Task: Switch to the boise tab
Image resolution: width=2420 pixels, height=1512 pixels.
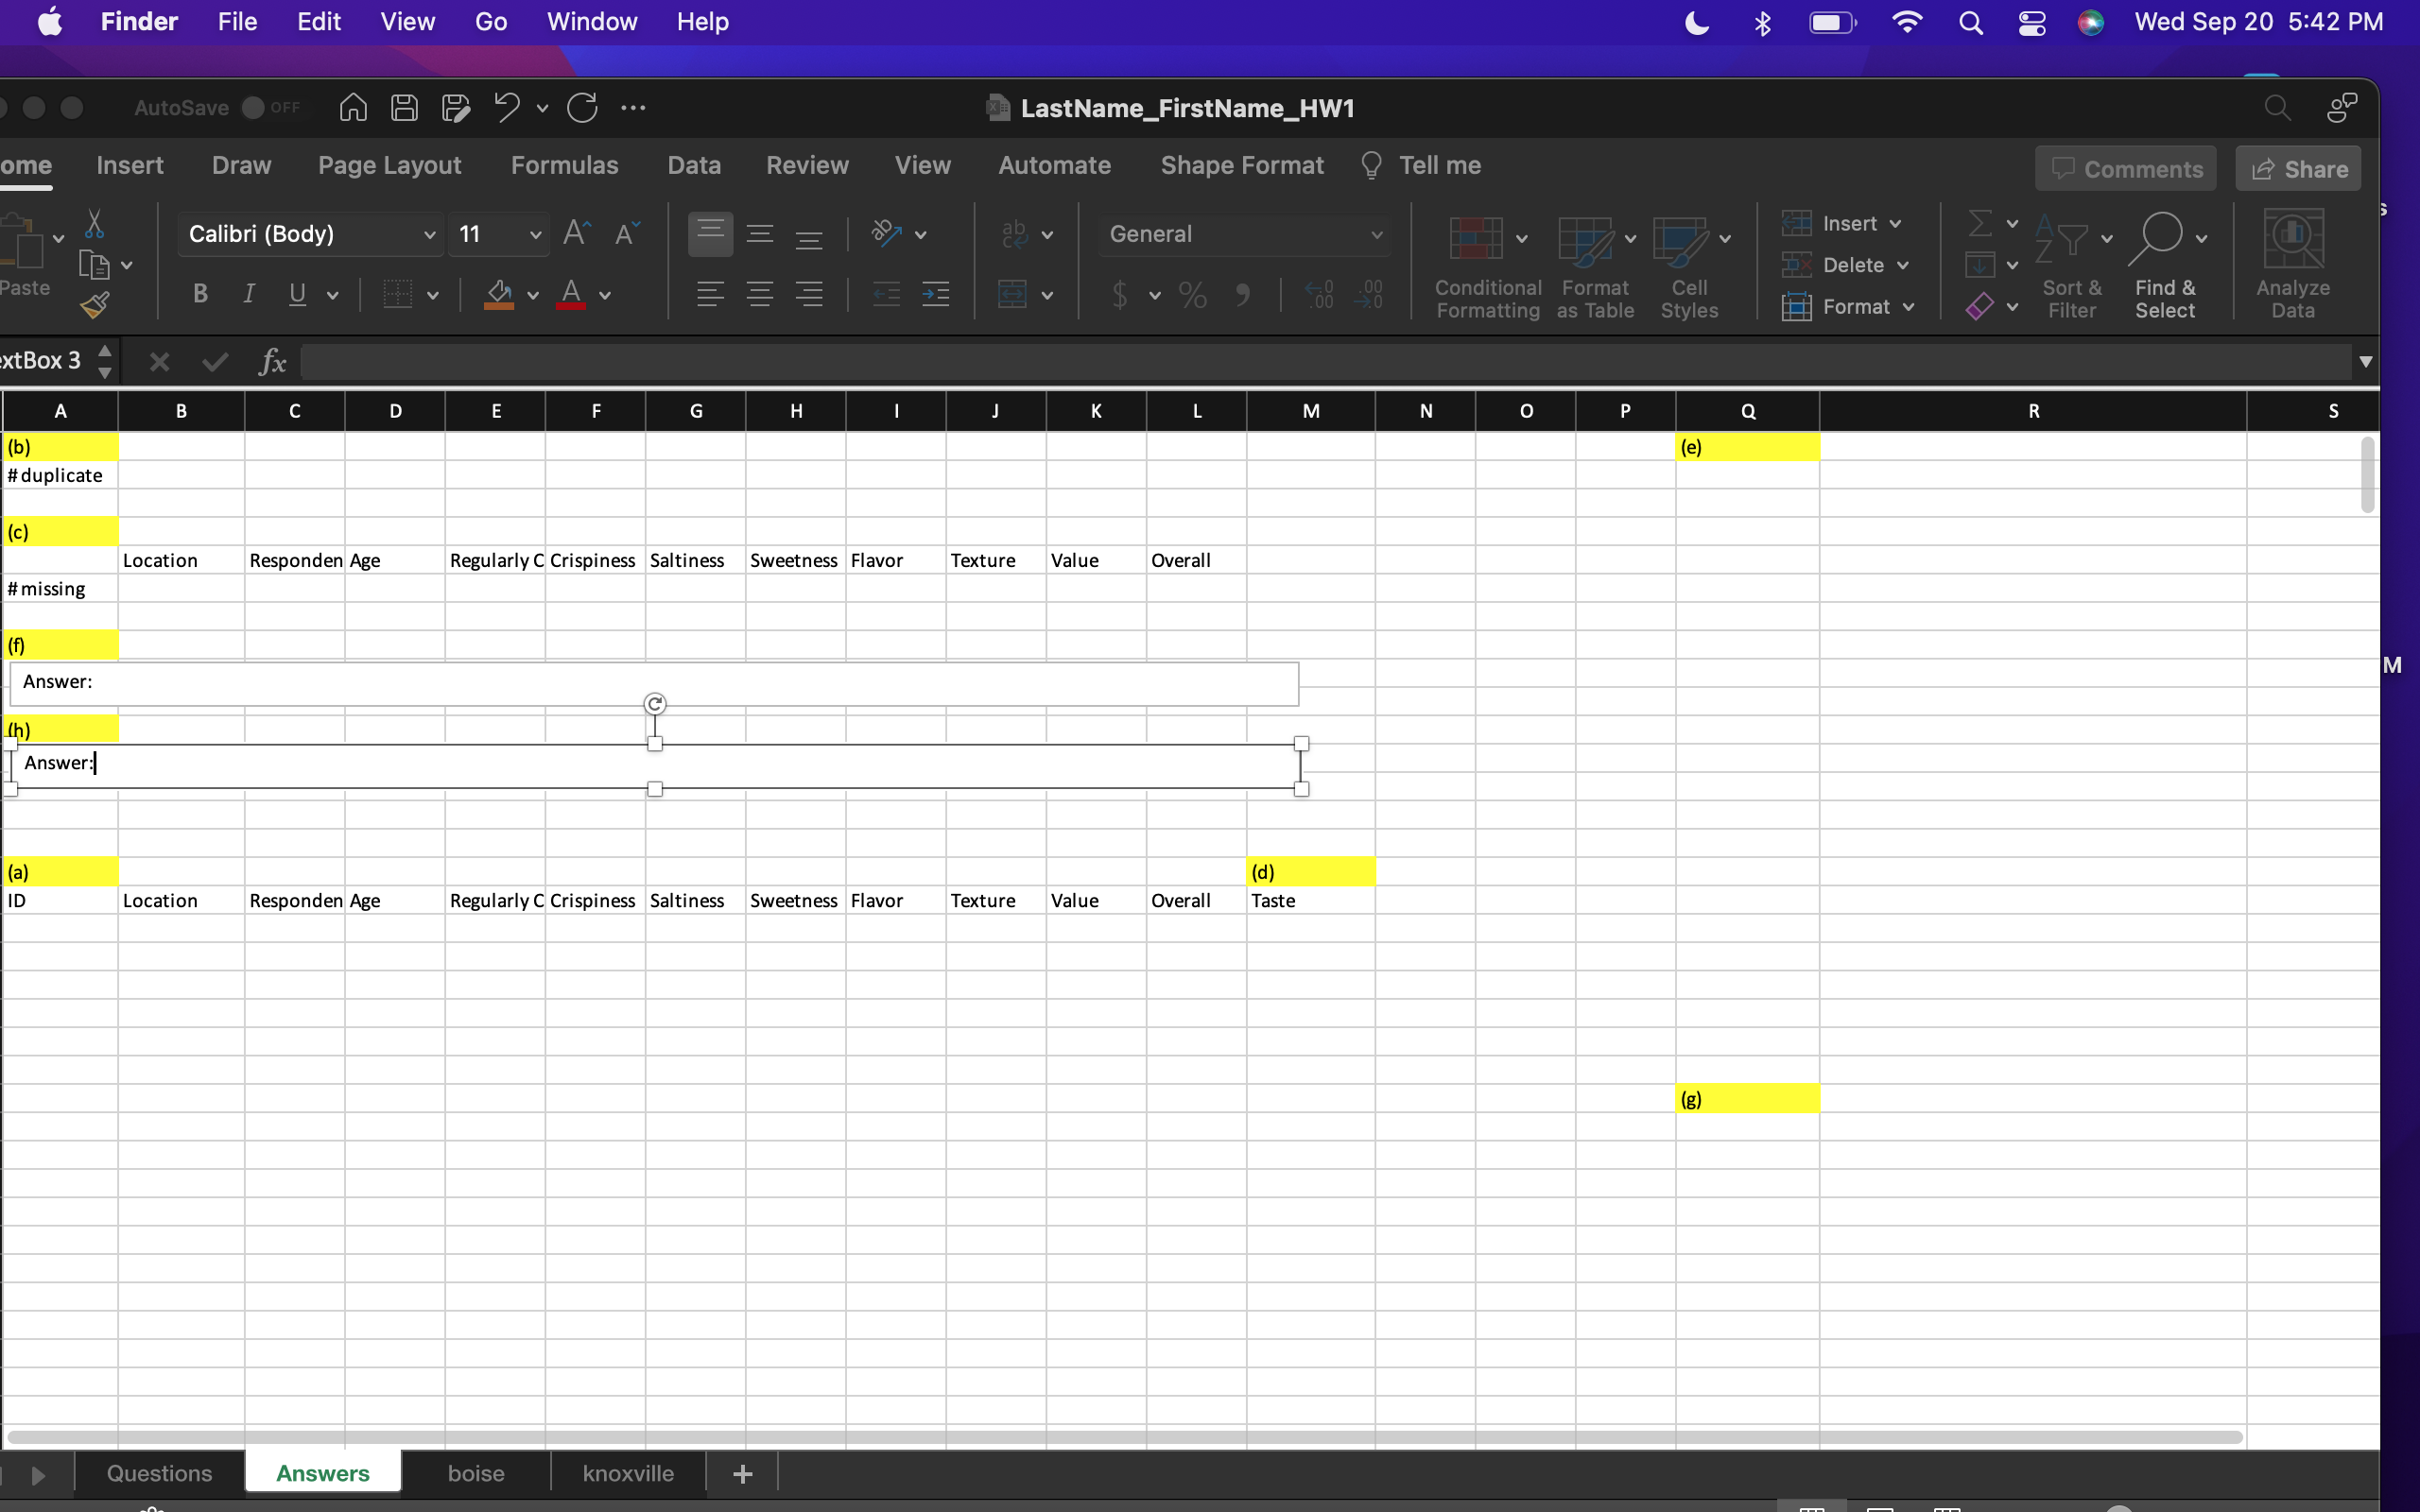Action: [x=474, y=1472]
